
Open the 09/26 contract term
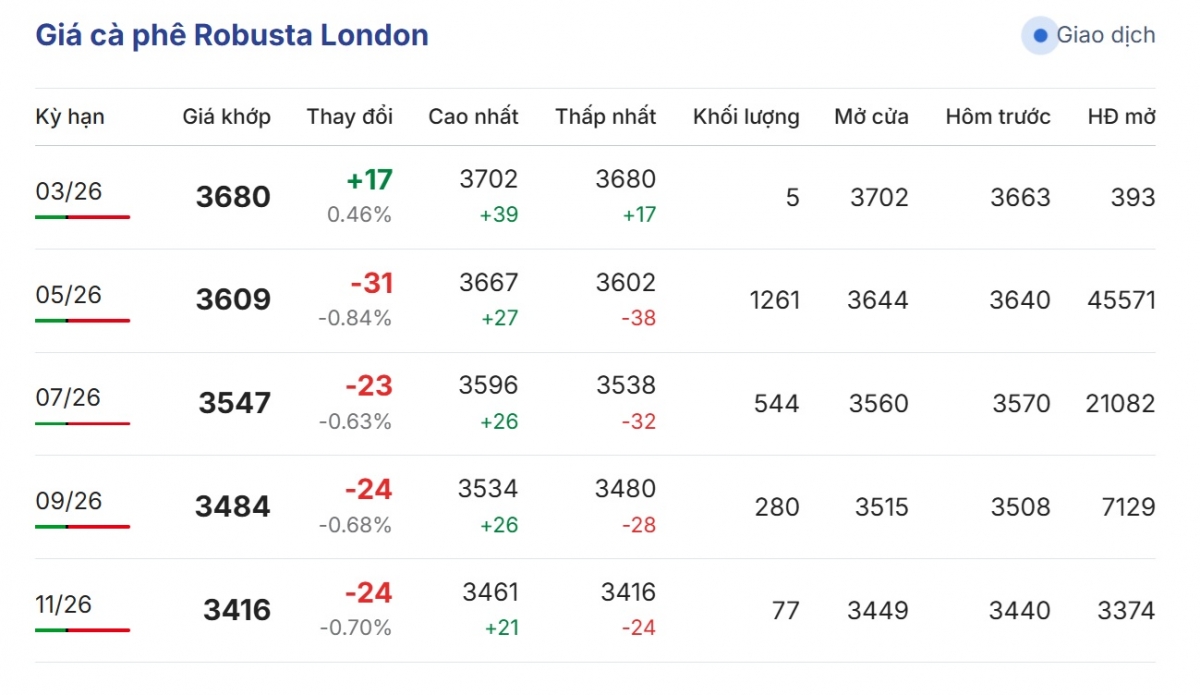(69, 501)
